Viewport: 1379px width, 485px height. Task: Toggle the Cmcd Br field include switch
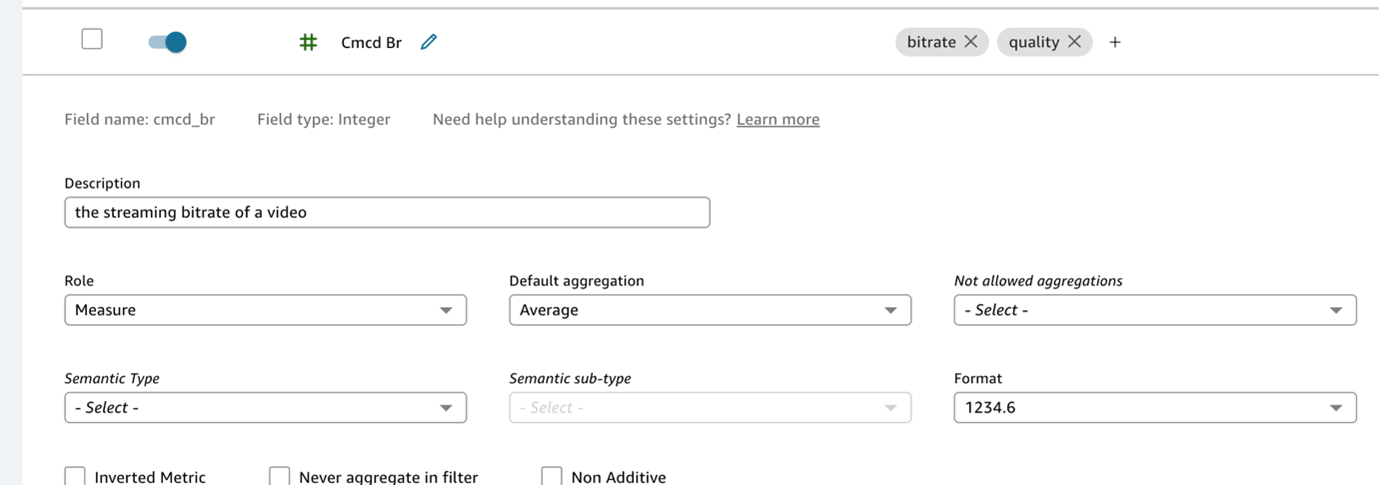[x=167, y=42]
